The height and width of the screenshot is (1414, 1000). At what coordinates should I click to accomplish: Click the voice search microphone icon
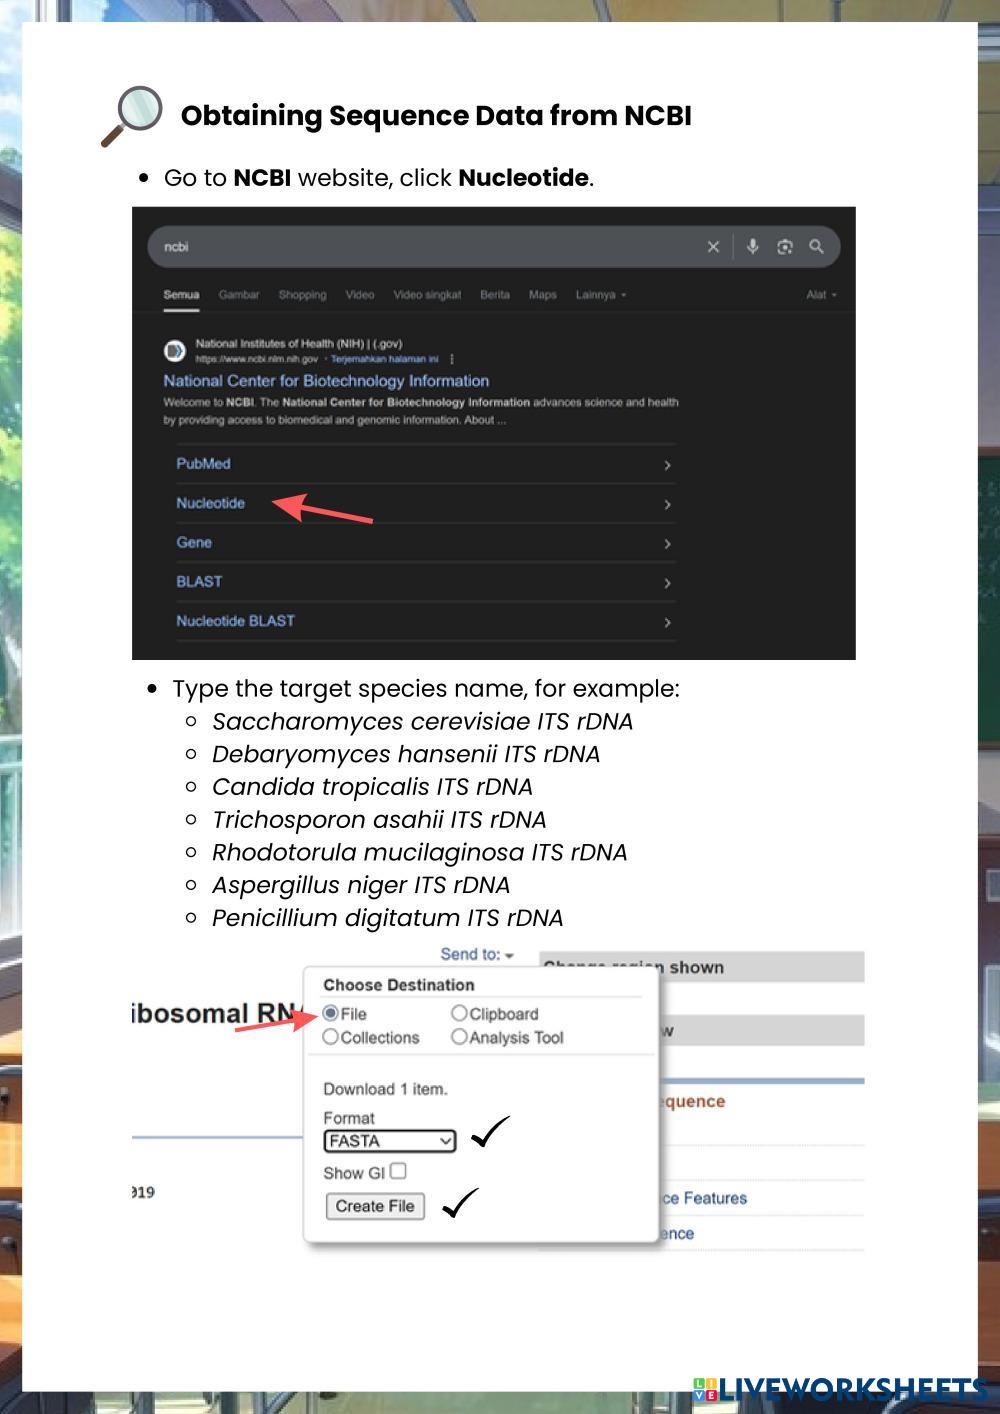point(752,247)
